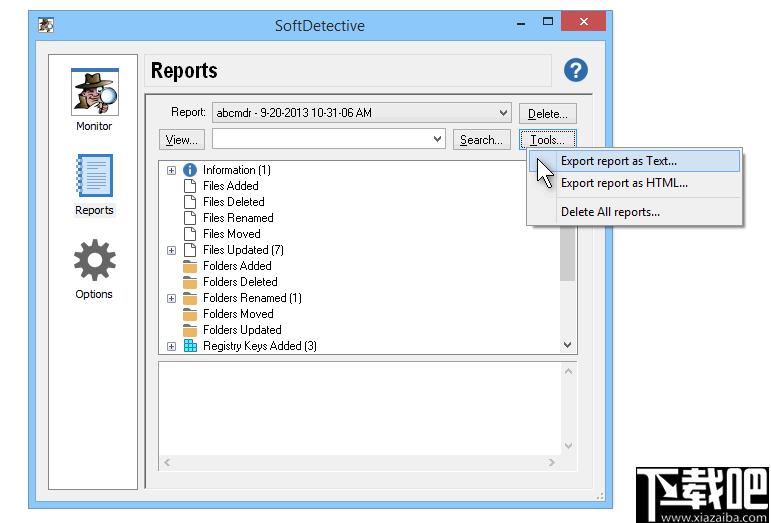Click the Information blue info icon
This screenshot has width=771, height=523.
tap(190, 170)
